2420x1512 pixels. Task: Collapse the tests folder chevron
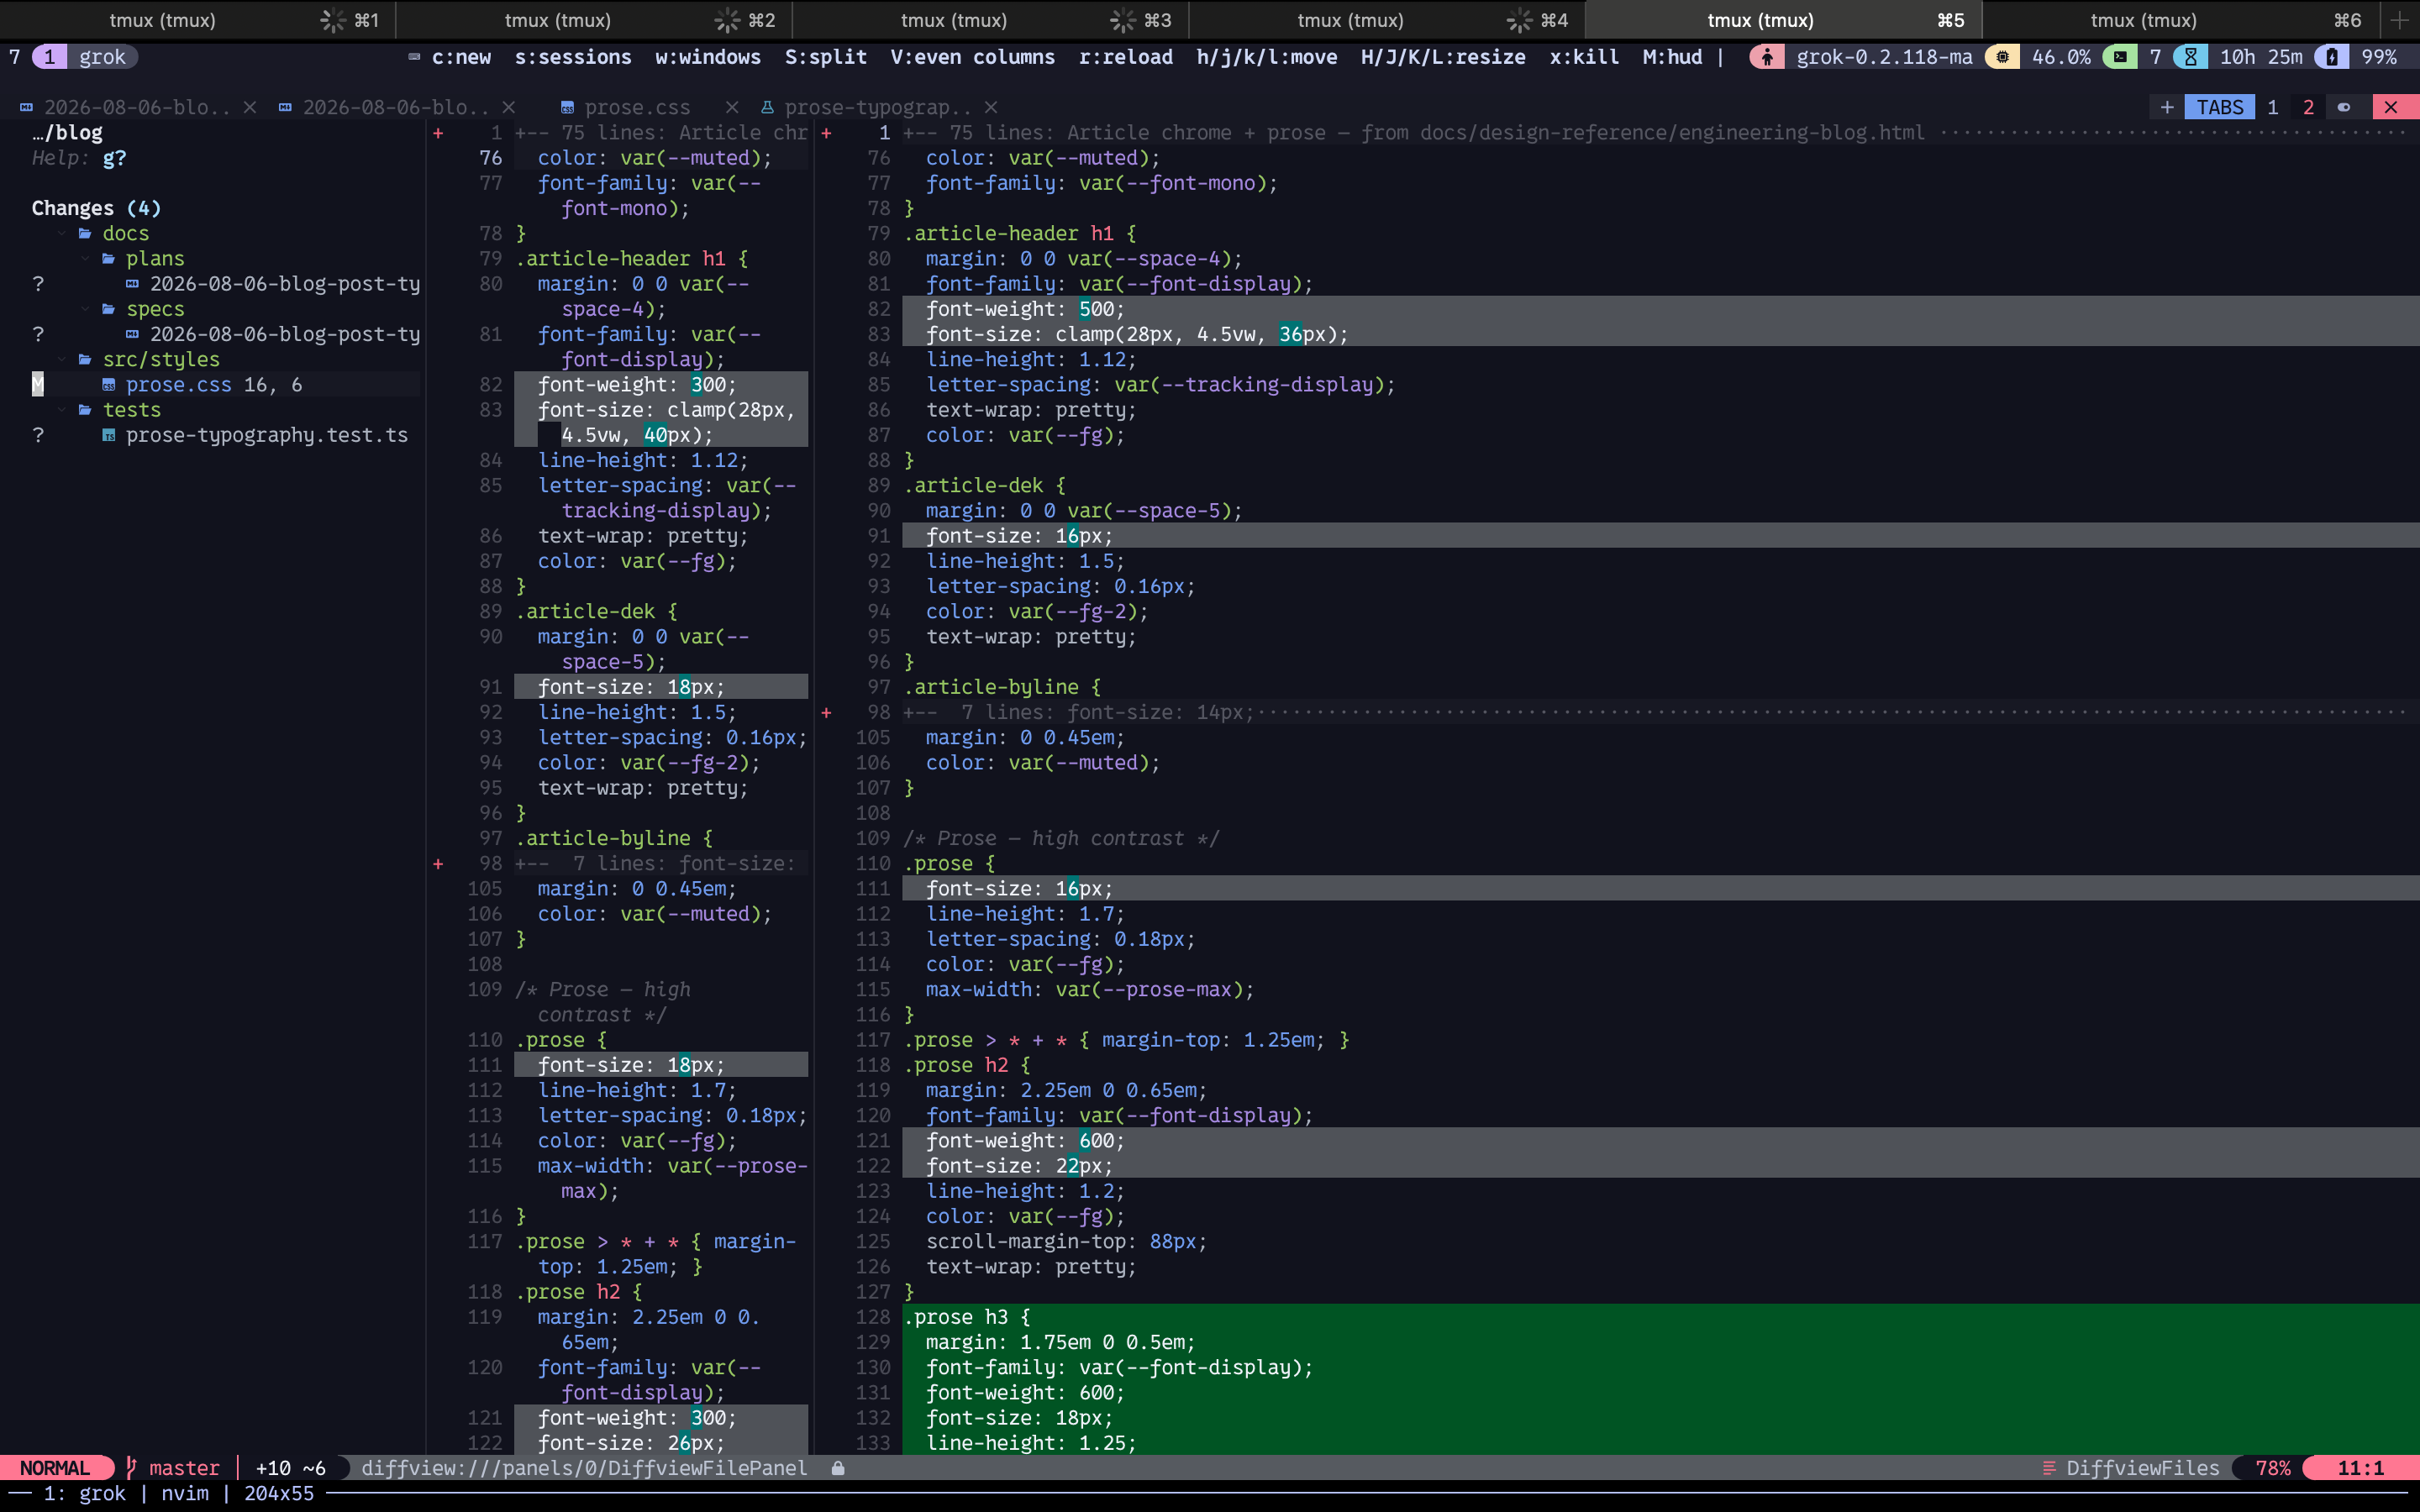tap(62, 410)
